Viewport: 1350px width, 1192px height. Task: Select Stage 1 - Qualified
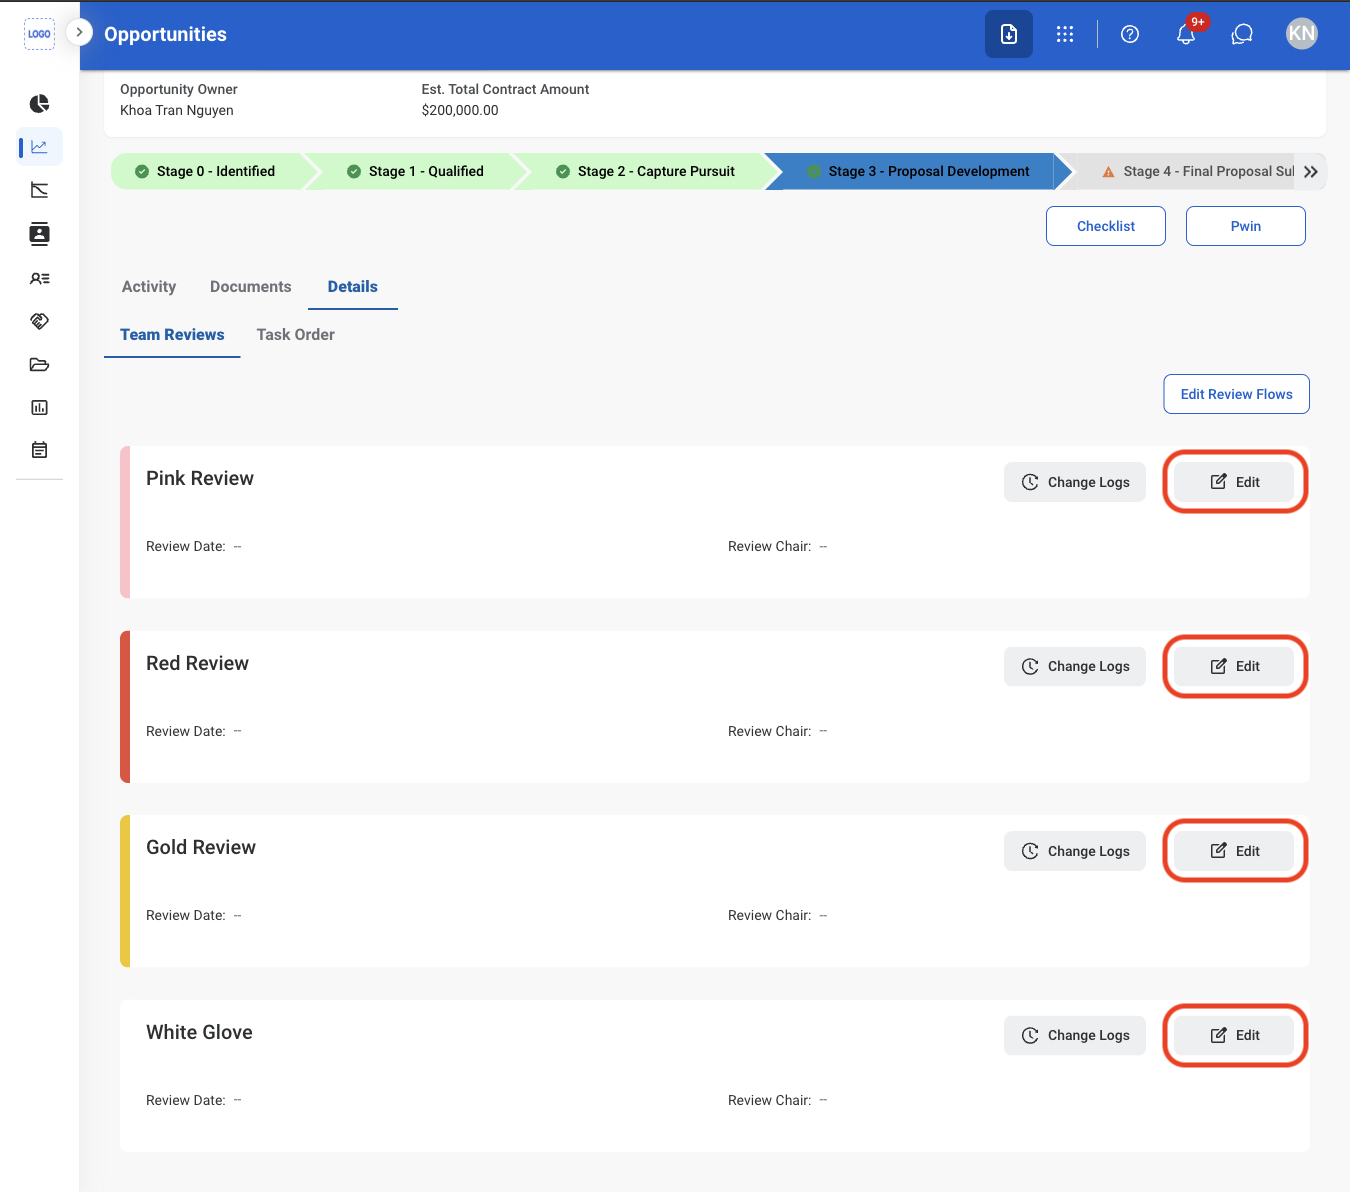click(415, 171)
